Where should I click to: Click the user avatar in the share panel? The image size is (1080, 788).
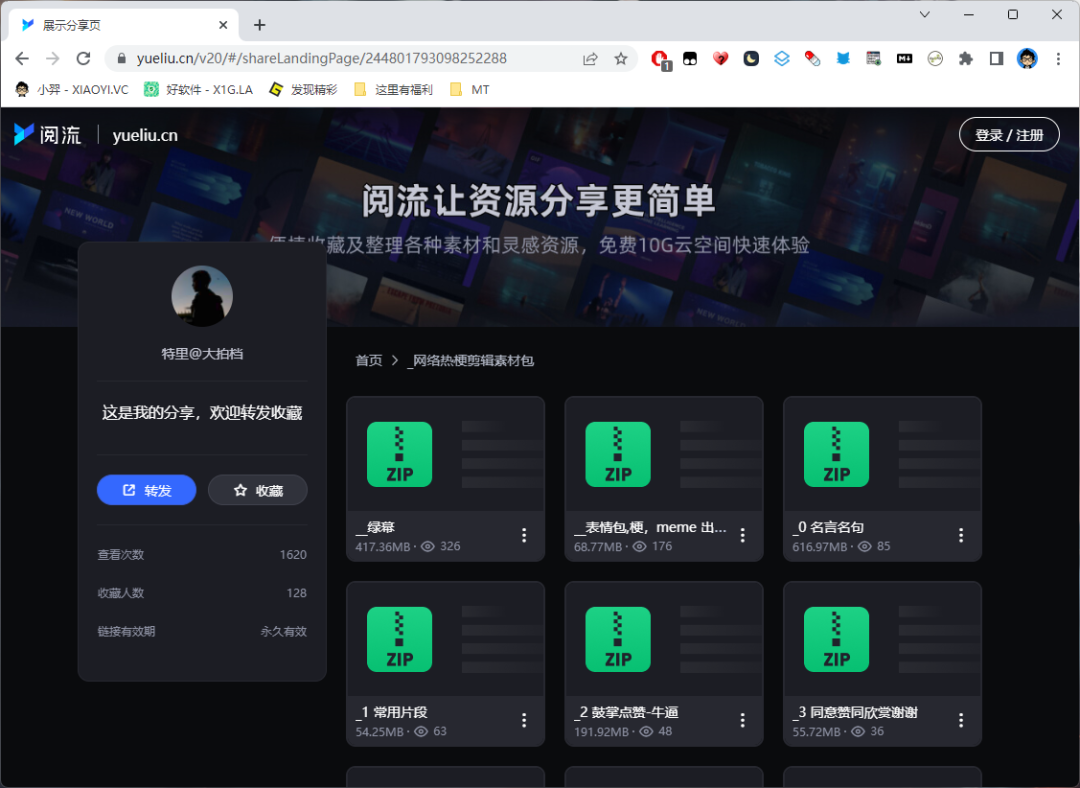click(x=202, y=296)
